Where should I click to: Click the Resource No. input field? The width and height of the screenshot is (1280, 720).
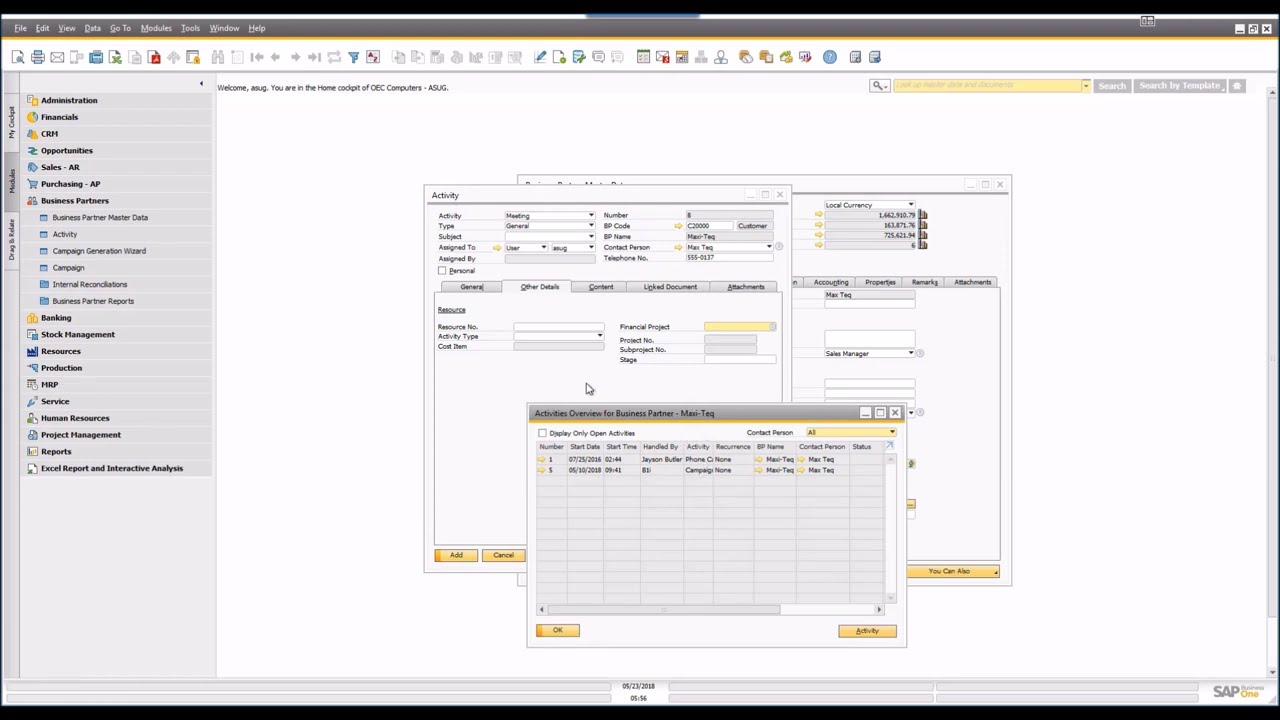[x=559, y=327]
